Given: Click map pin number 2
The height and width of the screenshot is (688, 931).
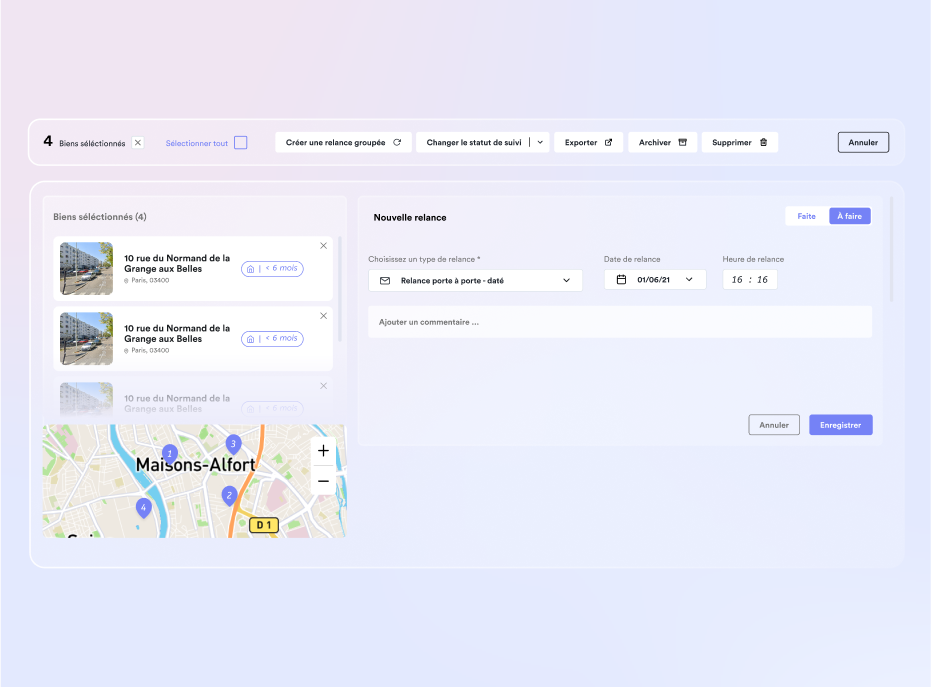Looking at the screenshot, I should (230, 496).
